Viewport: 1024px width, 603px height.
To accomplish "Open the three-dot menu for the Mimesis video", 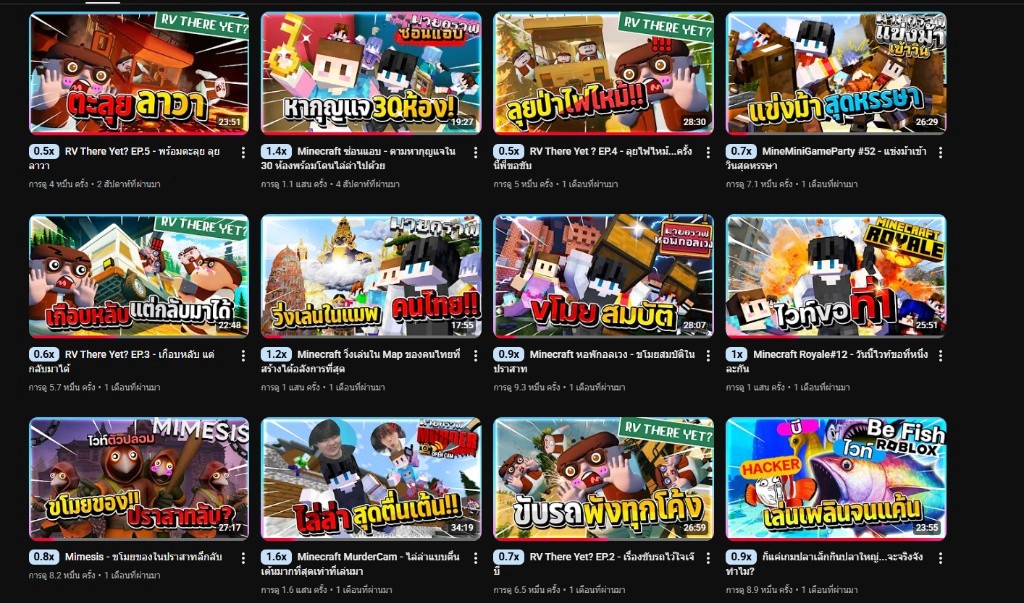I will click(x=243, y=558).
